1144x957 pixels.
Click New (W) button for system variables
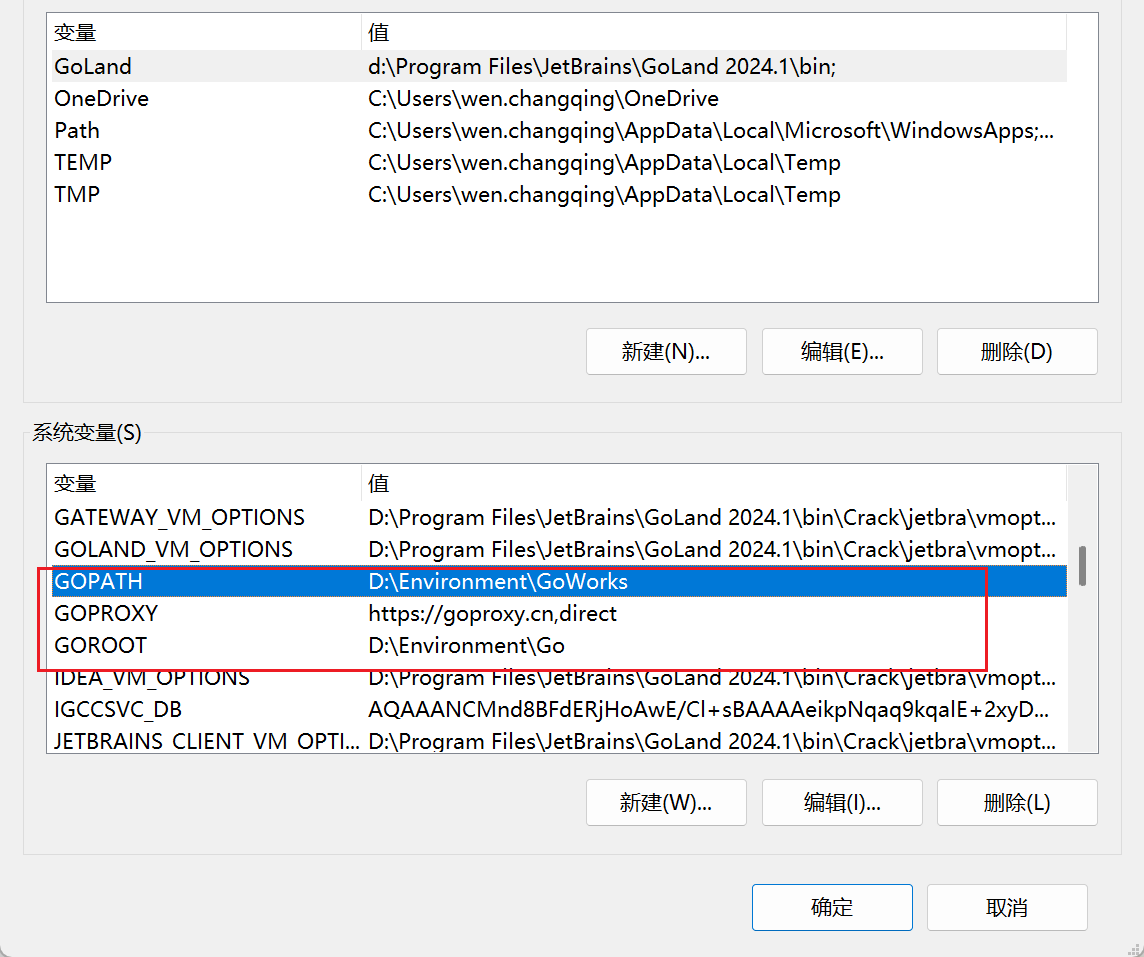tap(666, 802)
